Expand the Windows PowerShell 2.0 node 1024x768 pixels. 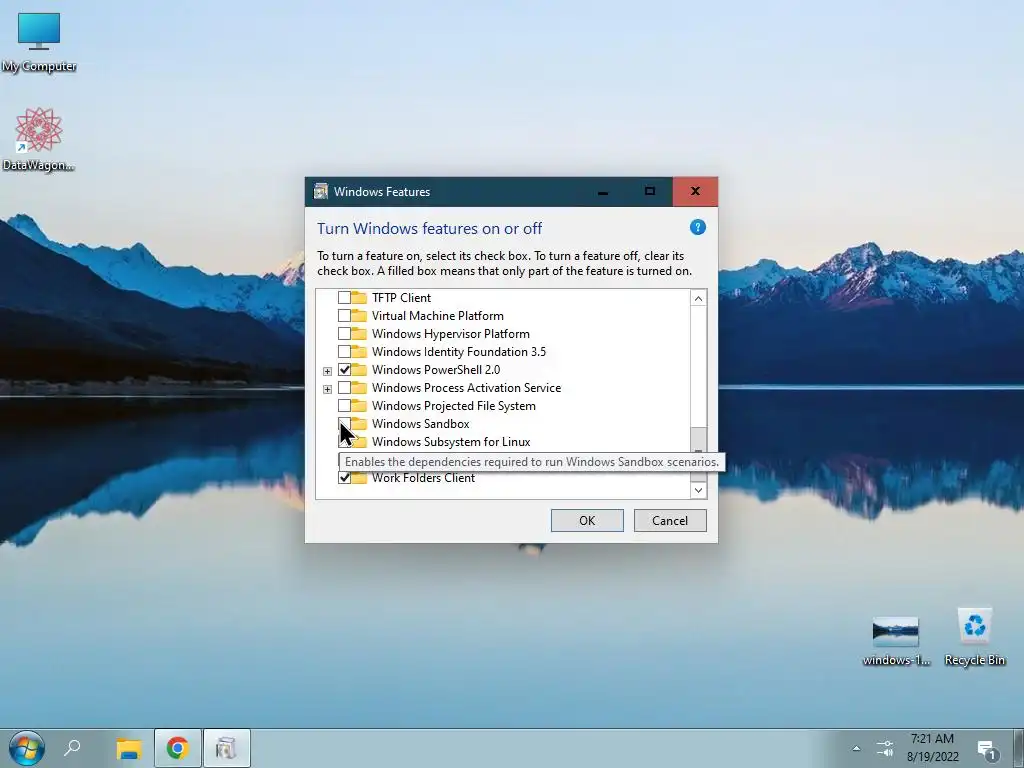pos(327,371)
